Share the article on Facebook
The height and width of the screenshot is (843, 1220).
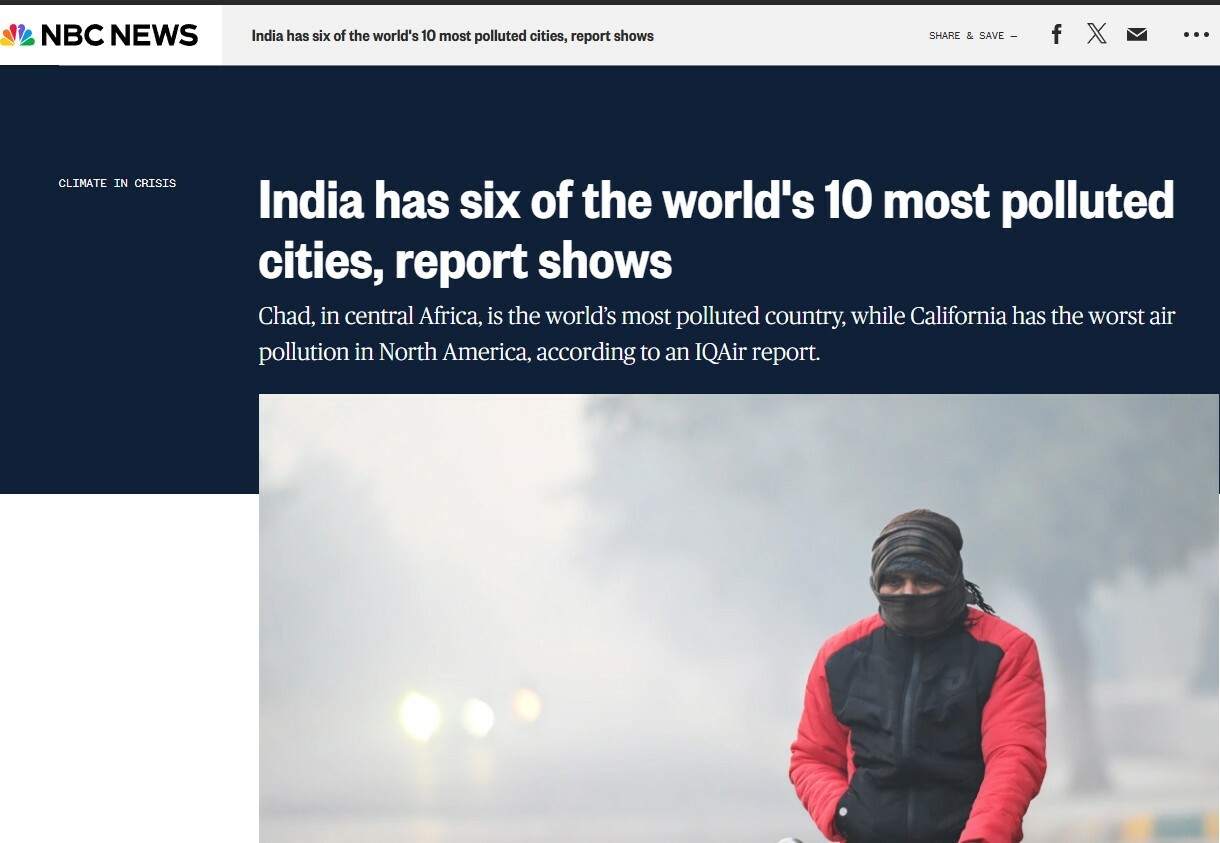pos(1056,35)
